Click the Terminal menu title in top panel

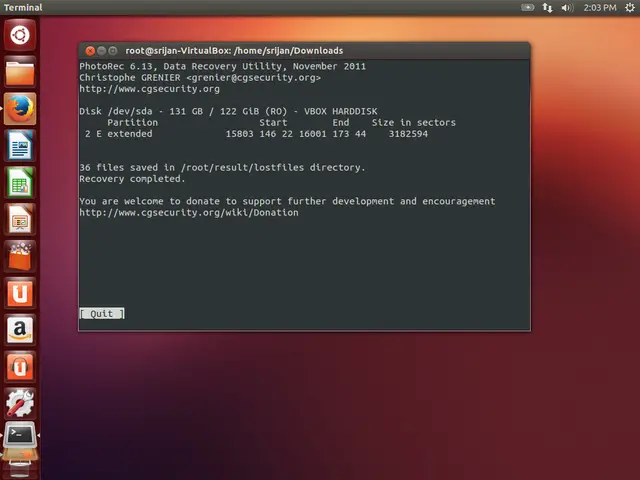23,7
